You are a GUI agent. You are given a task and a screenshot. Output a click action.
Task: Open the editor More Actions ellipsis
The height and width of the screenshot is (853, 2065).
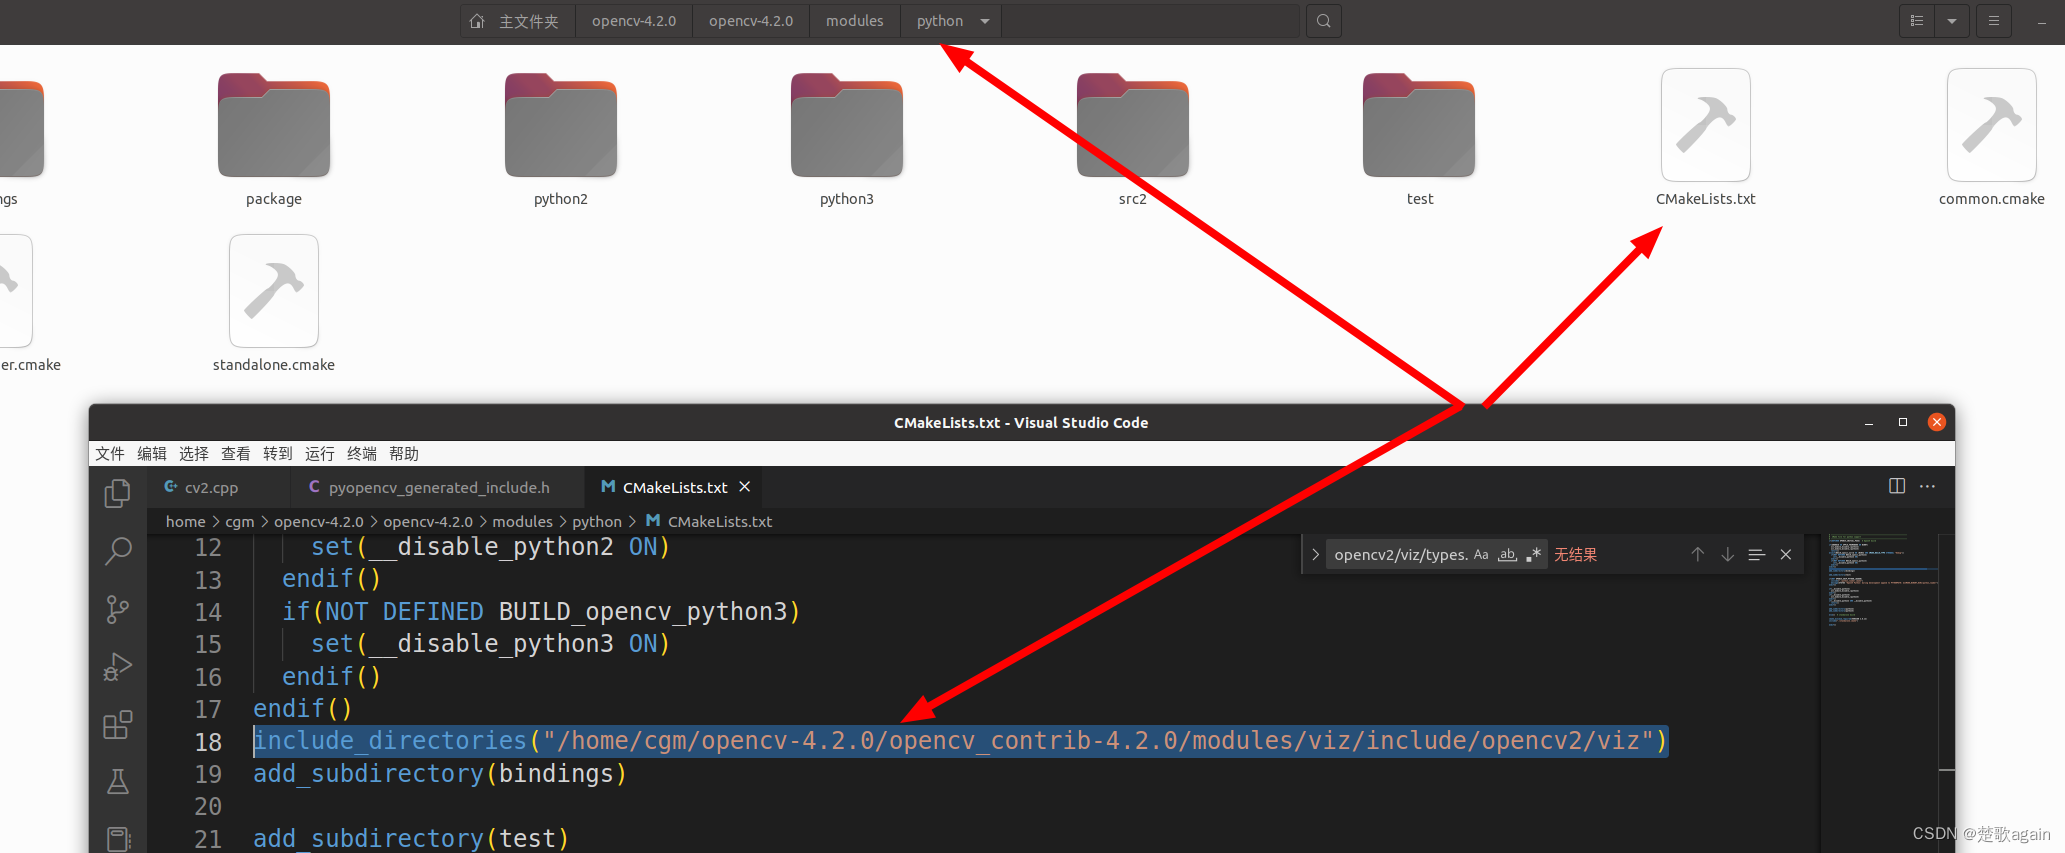tap(1928, 486)
